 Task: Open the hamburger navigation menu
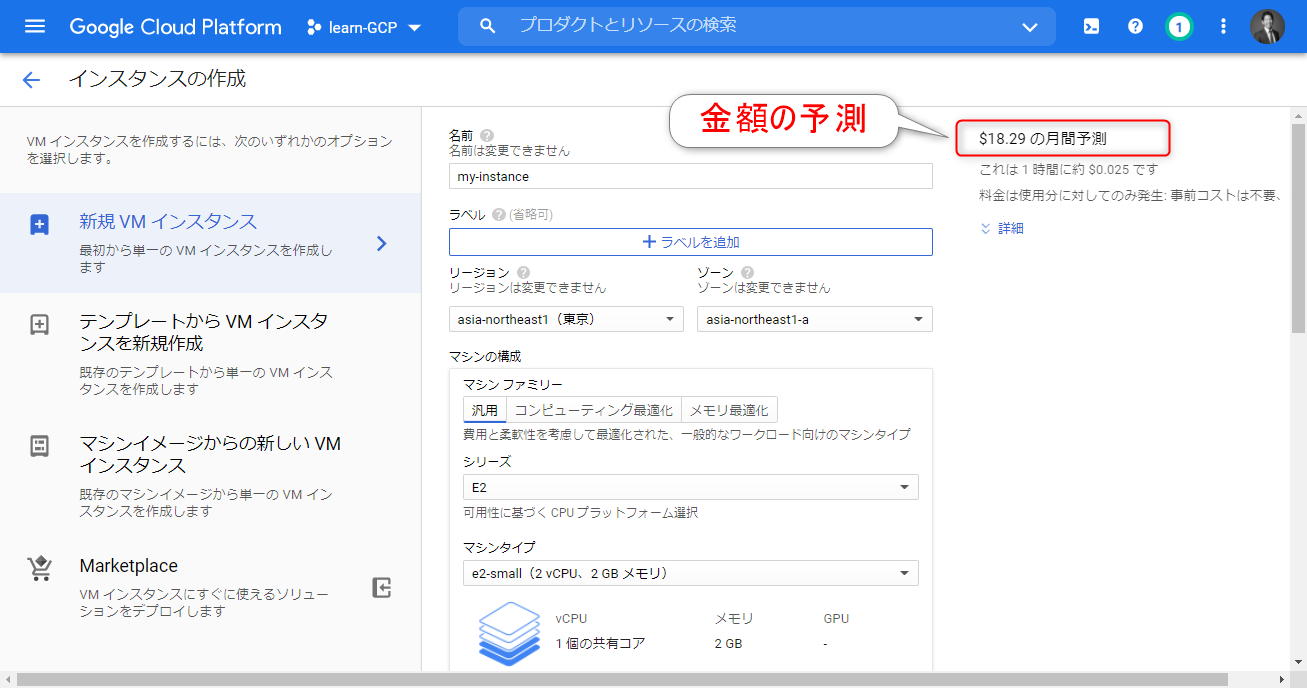pos(35,27)
